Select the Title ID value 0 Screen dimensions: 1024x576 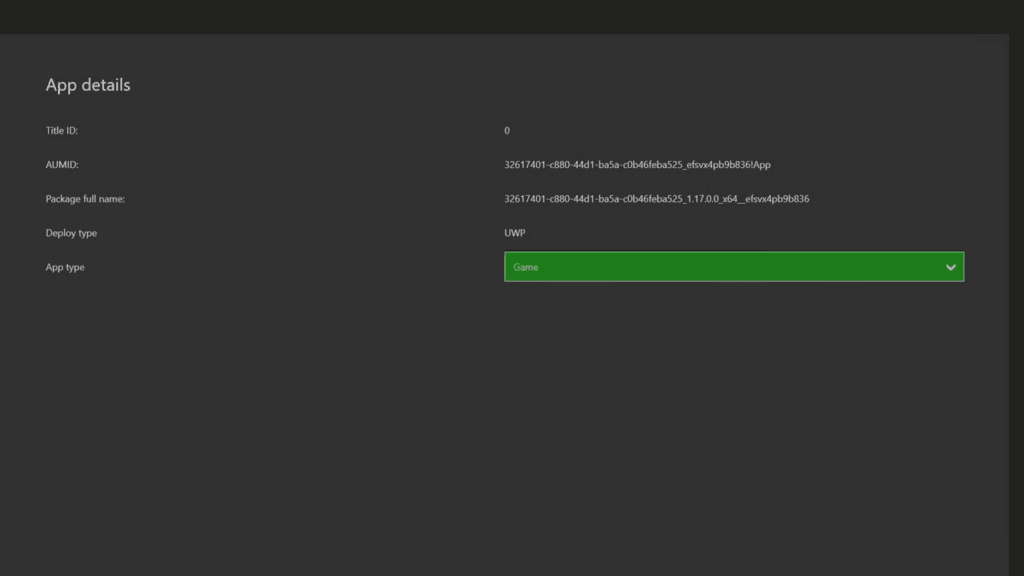tap(507, 130)
